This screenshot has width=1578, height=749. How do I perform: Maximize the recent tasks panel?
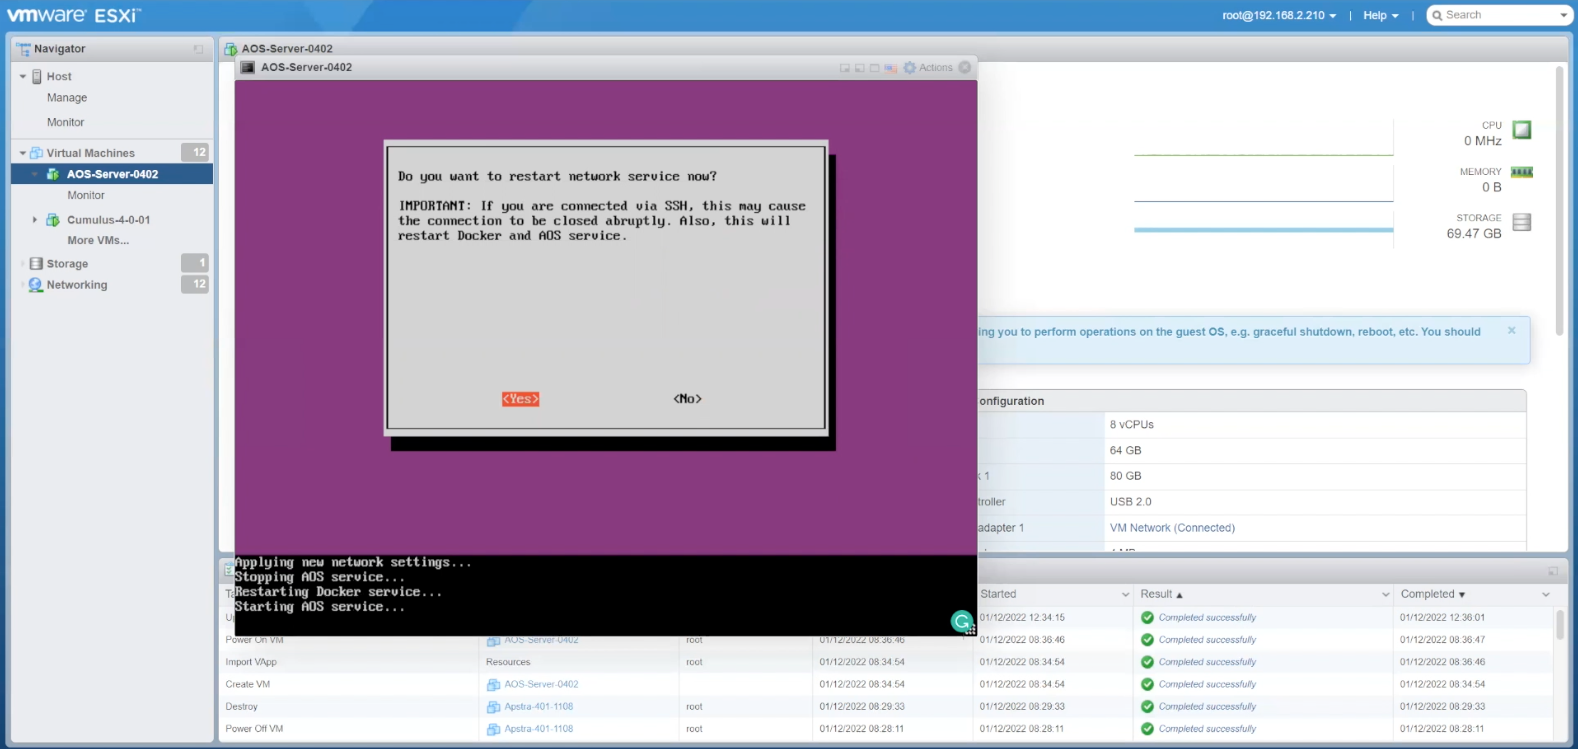[x=1553, y=571]
